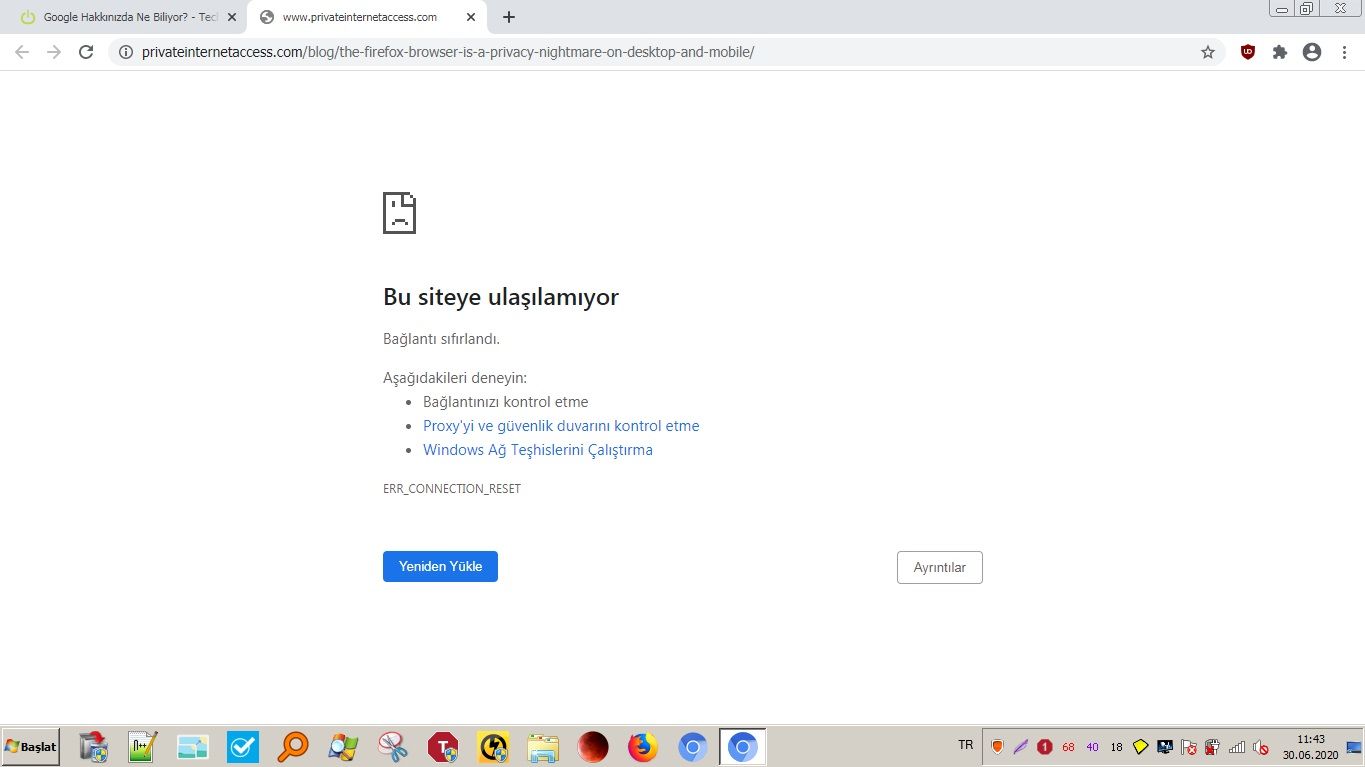
Task: Launch the Snipping Tool scissors icon
Action: point(393,747)
